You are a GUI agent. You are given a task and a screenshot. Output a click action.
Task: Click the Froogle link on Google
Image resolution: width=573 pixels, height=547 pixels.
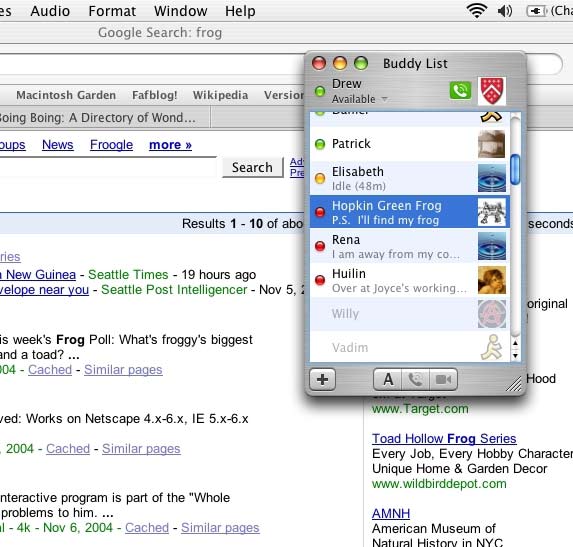pos(111,145)
